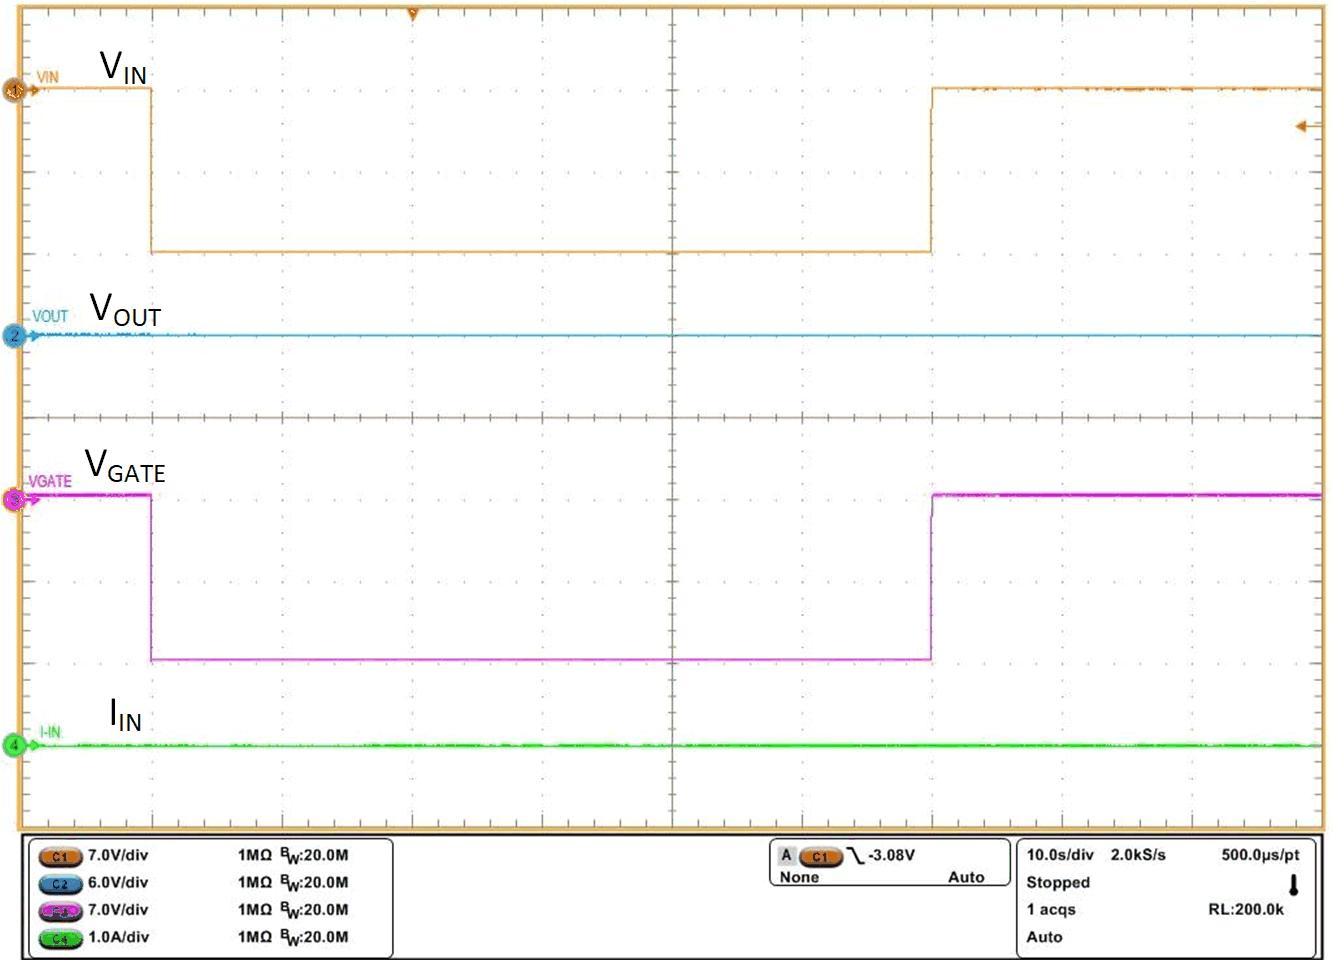Click the 1.0A/div scale for C4
This screenshot has width=1333, height=961.
[118, 937]
